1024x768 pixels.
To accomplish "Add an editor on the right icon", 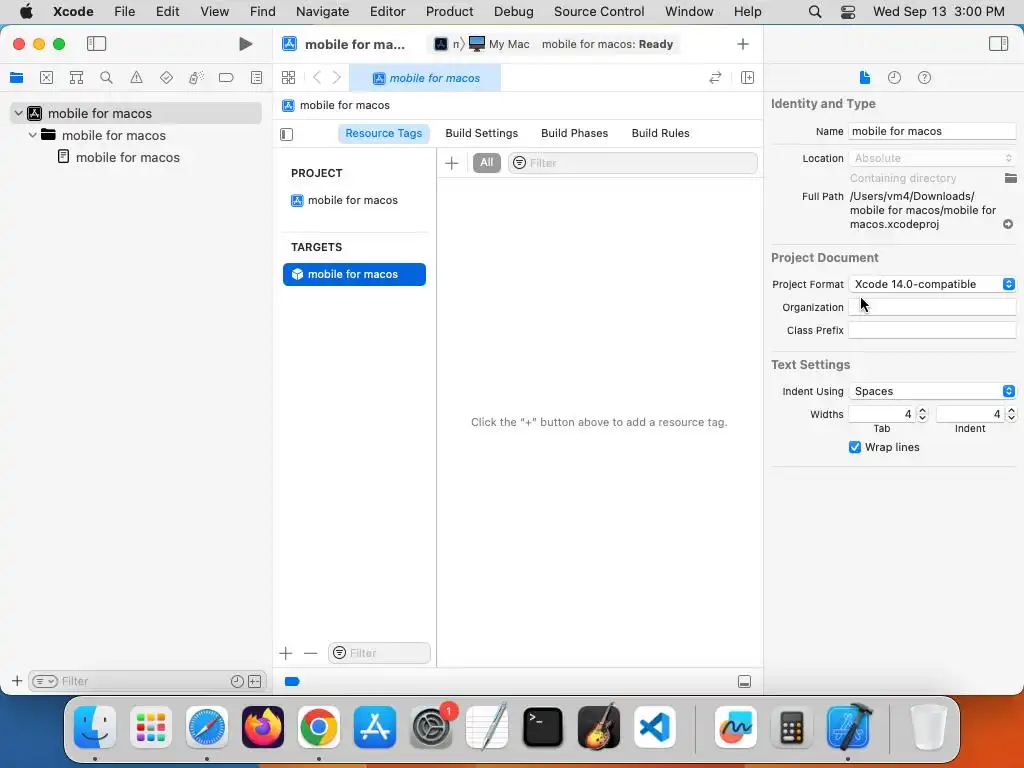I will tap(748, 78).
